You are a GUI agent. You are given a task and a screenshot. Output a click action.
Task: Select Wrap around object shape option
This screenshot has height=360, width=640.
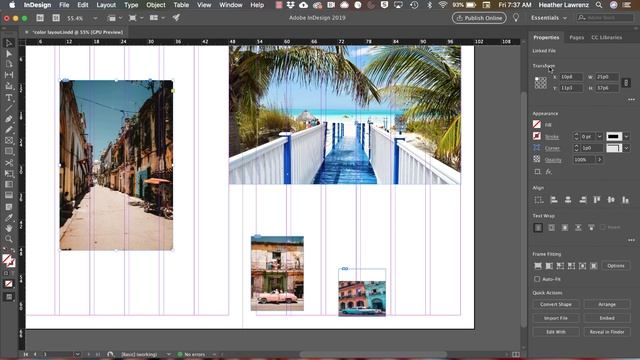coord(565,227)
